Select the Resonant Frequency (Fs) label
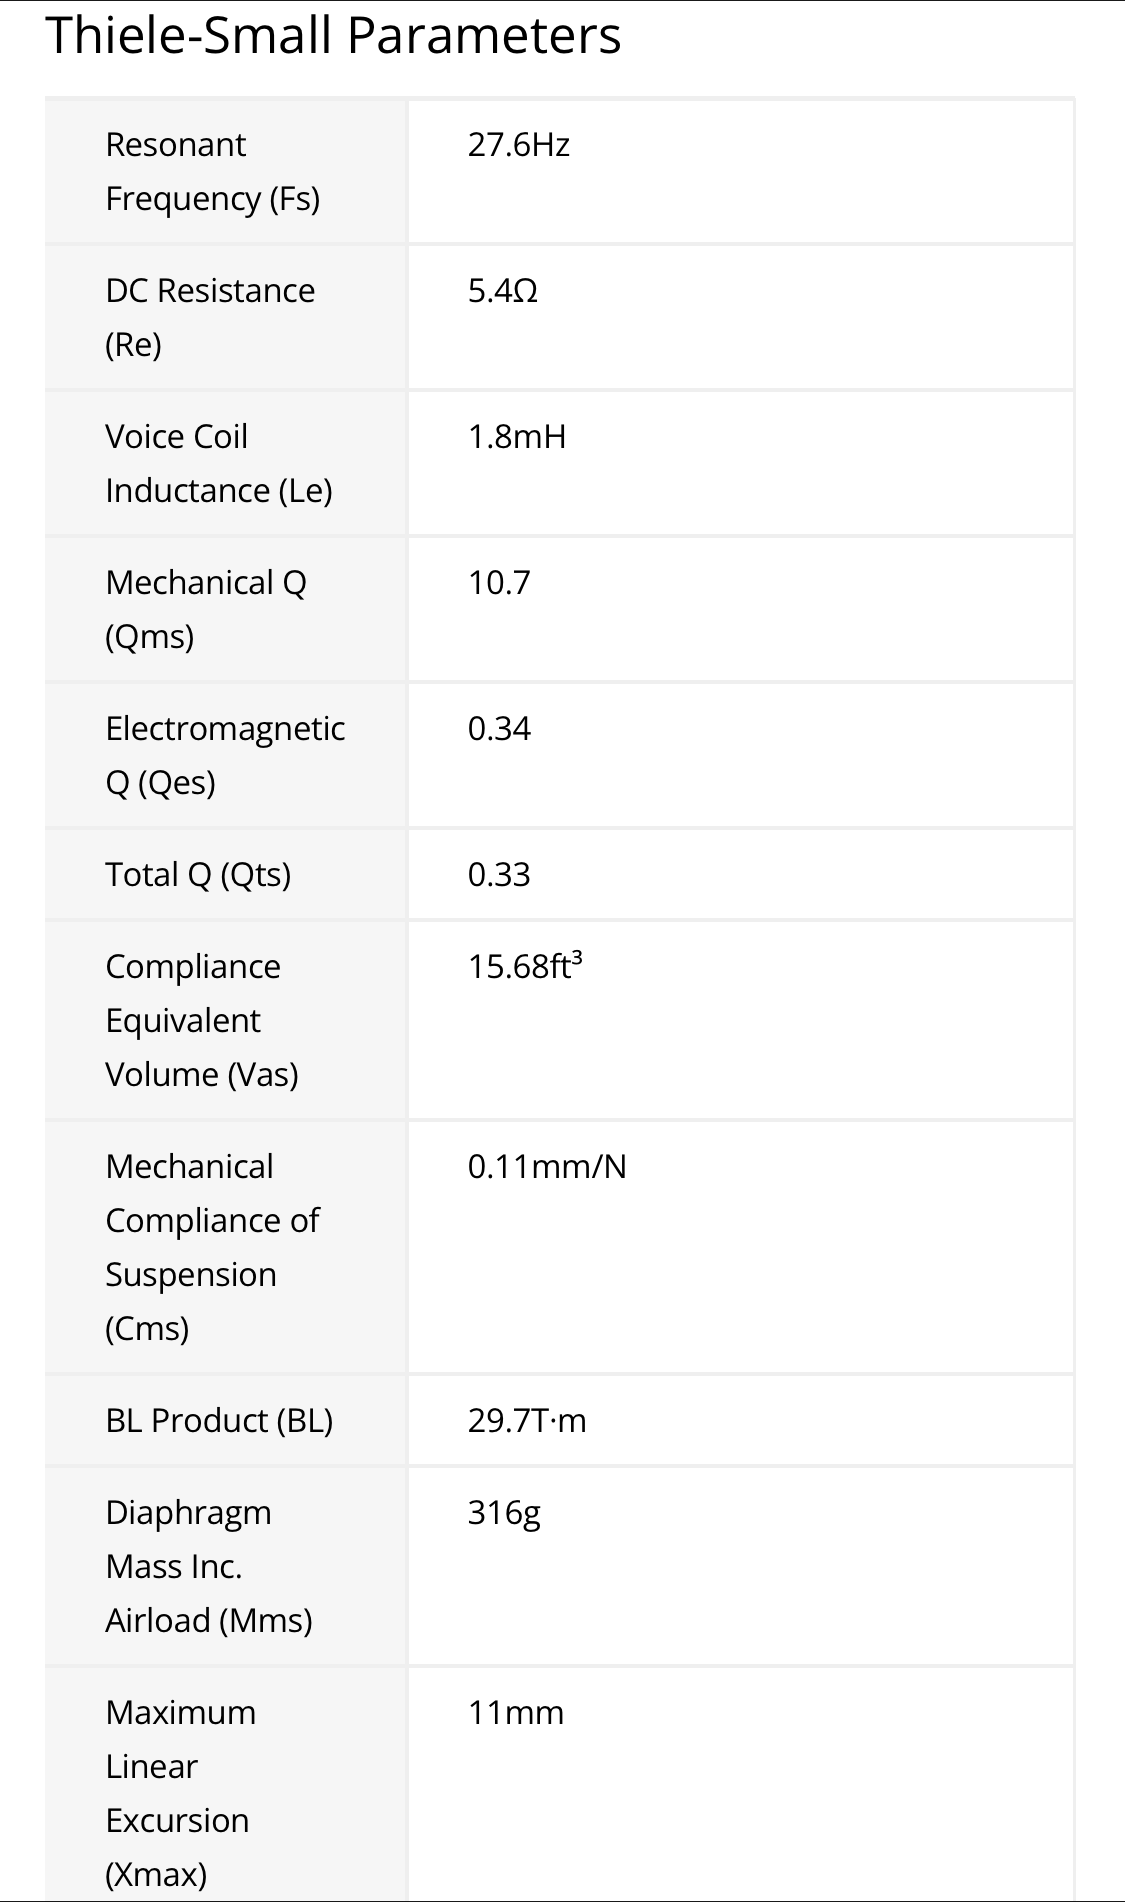This screenshot has height=1902, width=1125. (213, 172)
